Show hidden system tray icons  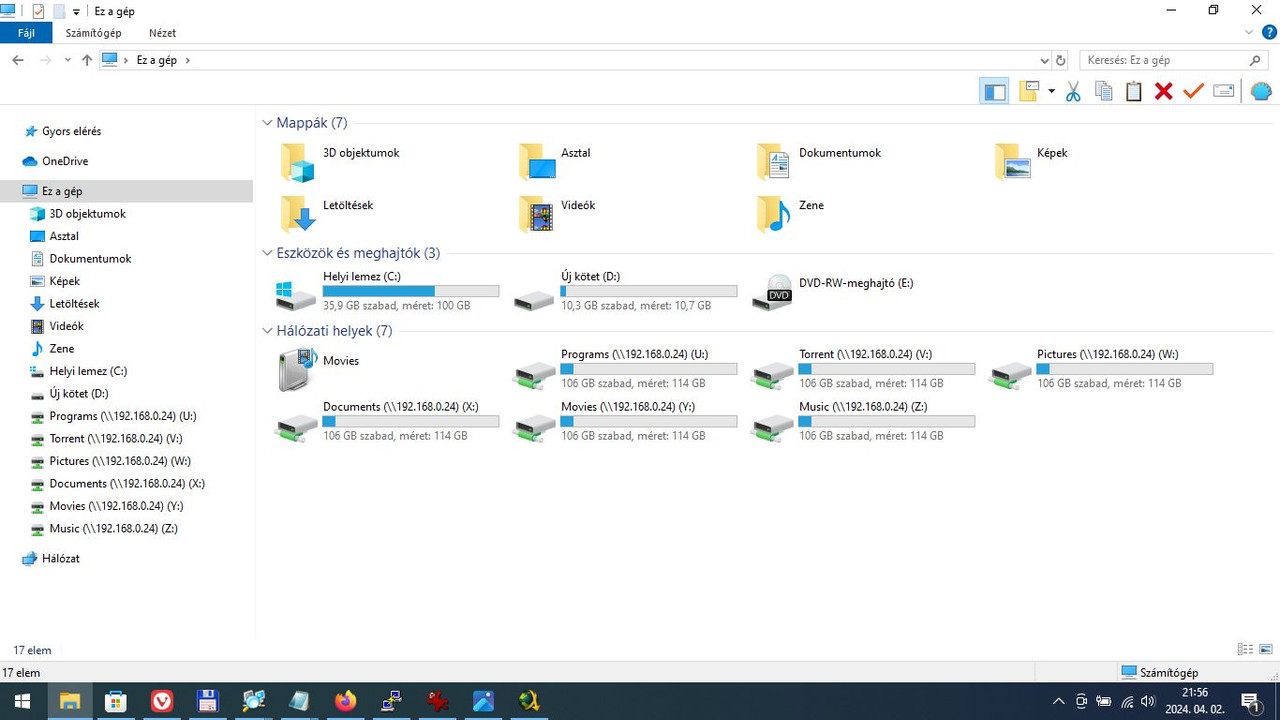click(1059, 701)
